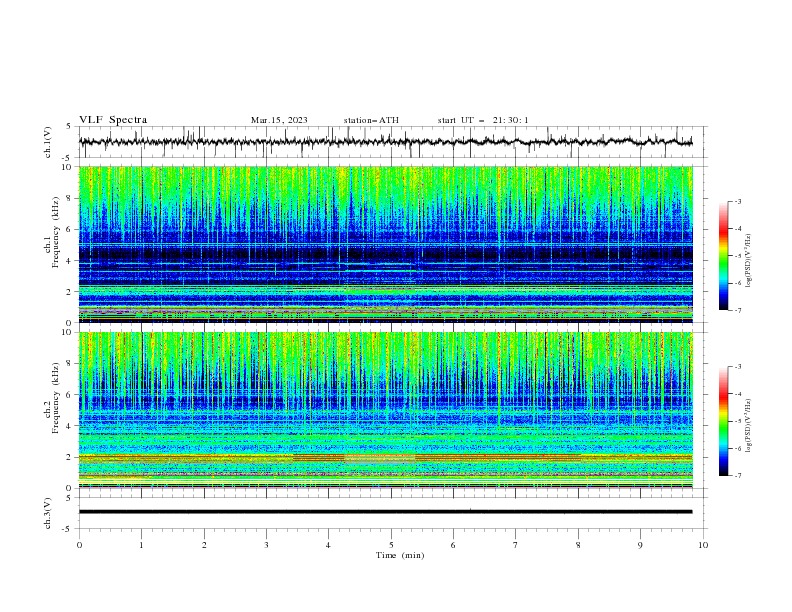This screenshot has height=612, width=792.
Task: Click the time axis tick label "3"
Action: coord(266,545)
